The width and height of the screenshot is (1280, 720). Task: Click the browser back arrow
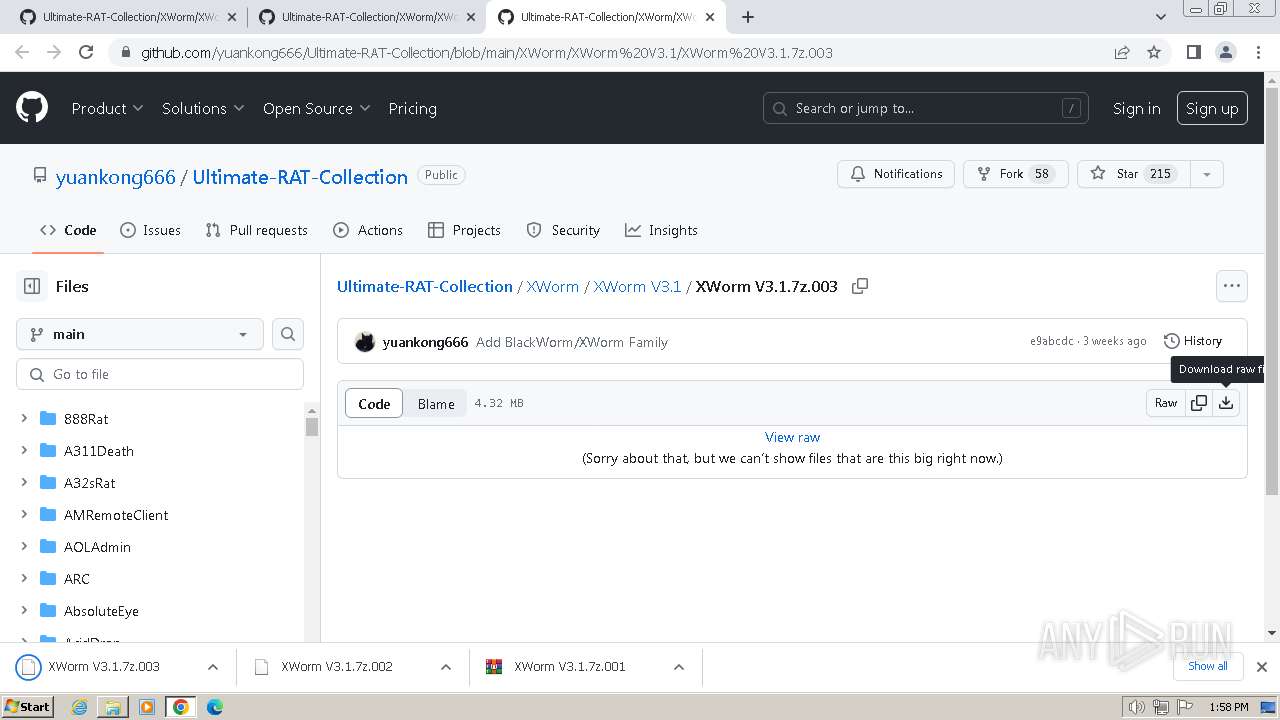click(x=22, y=53)
